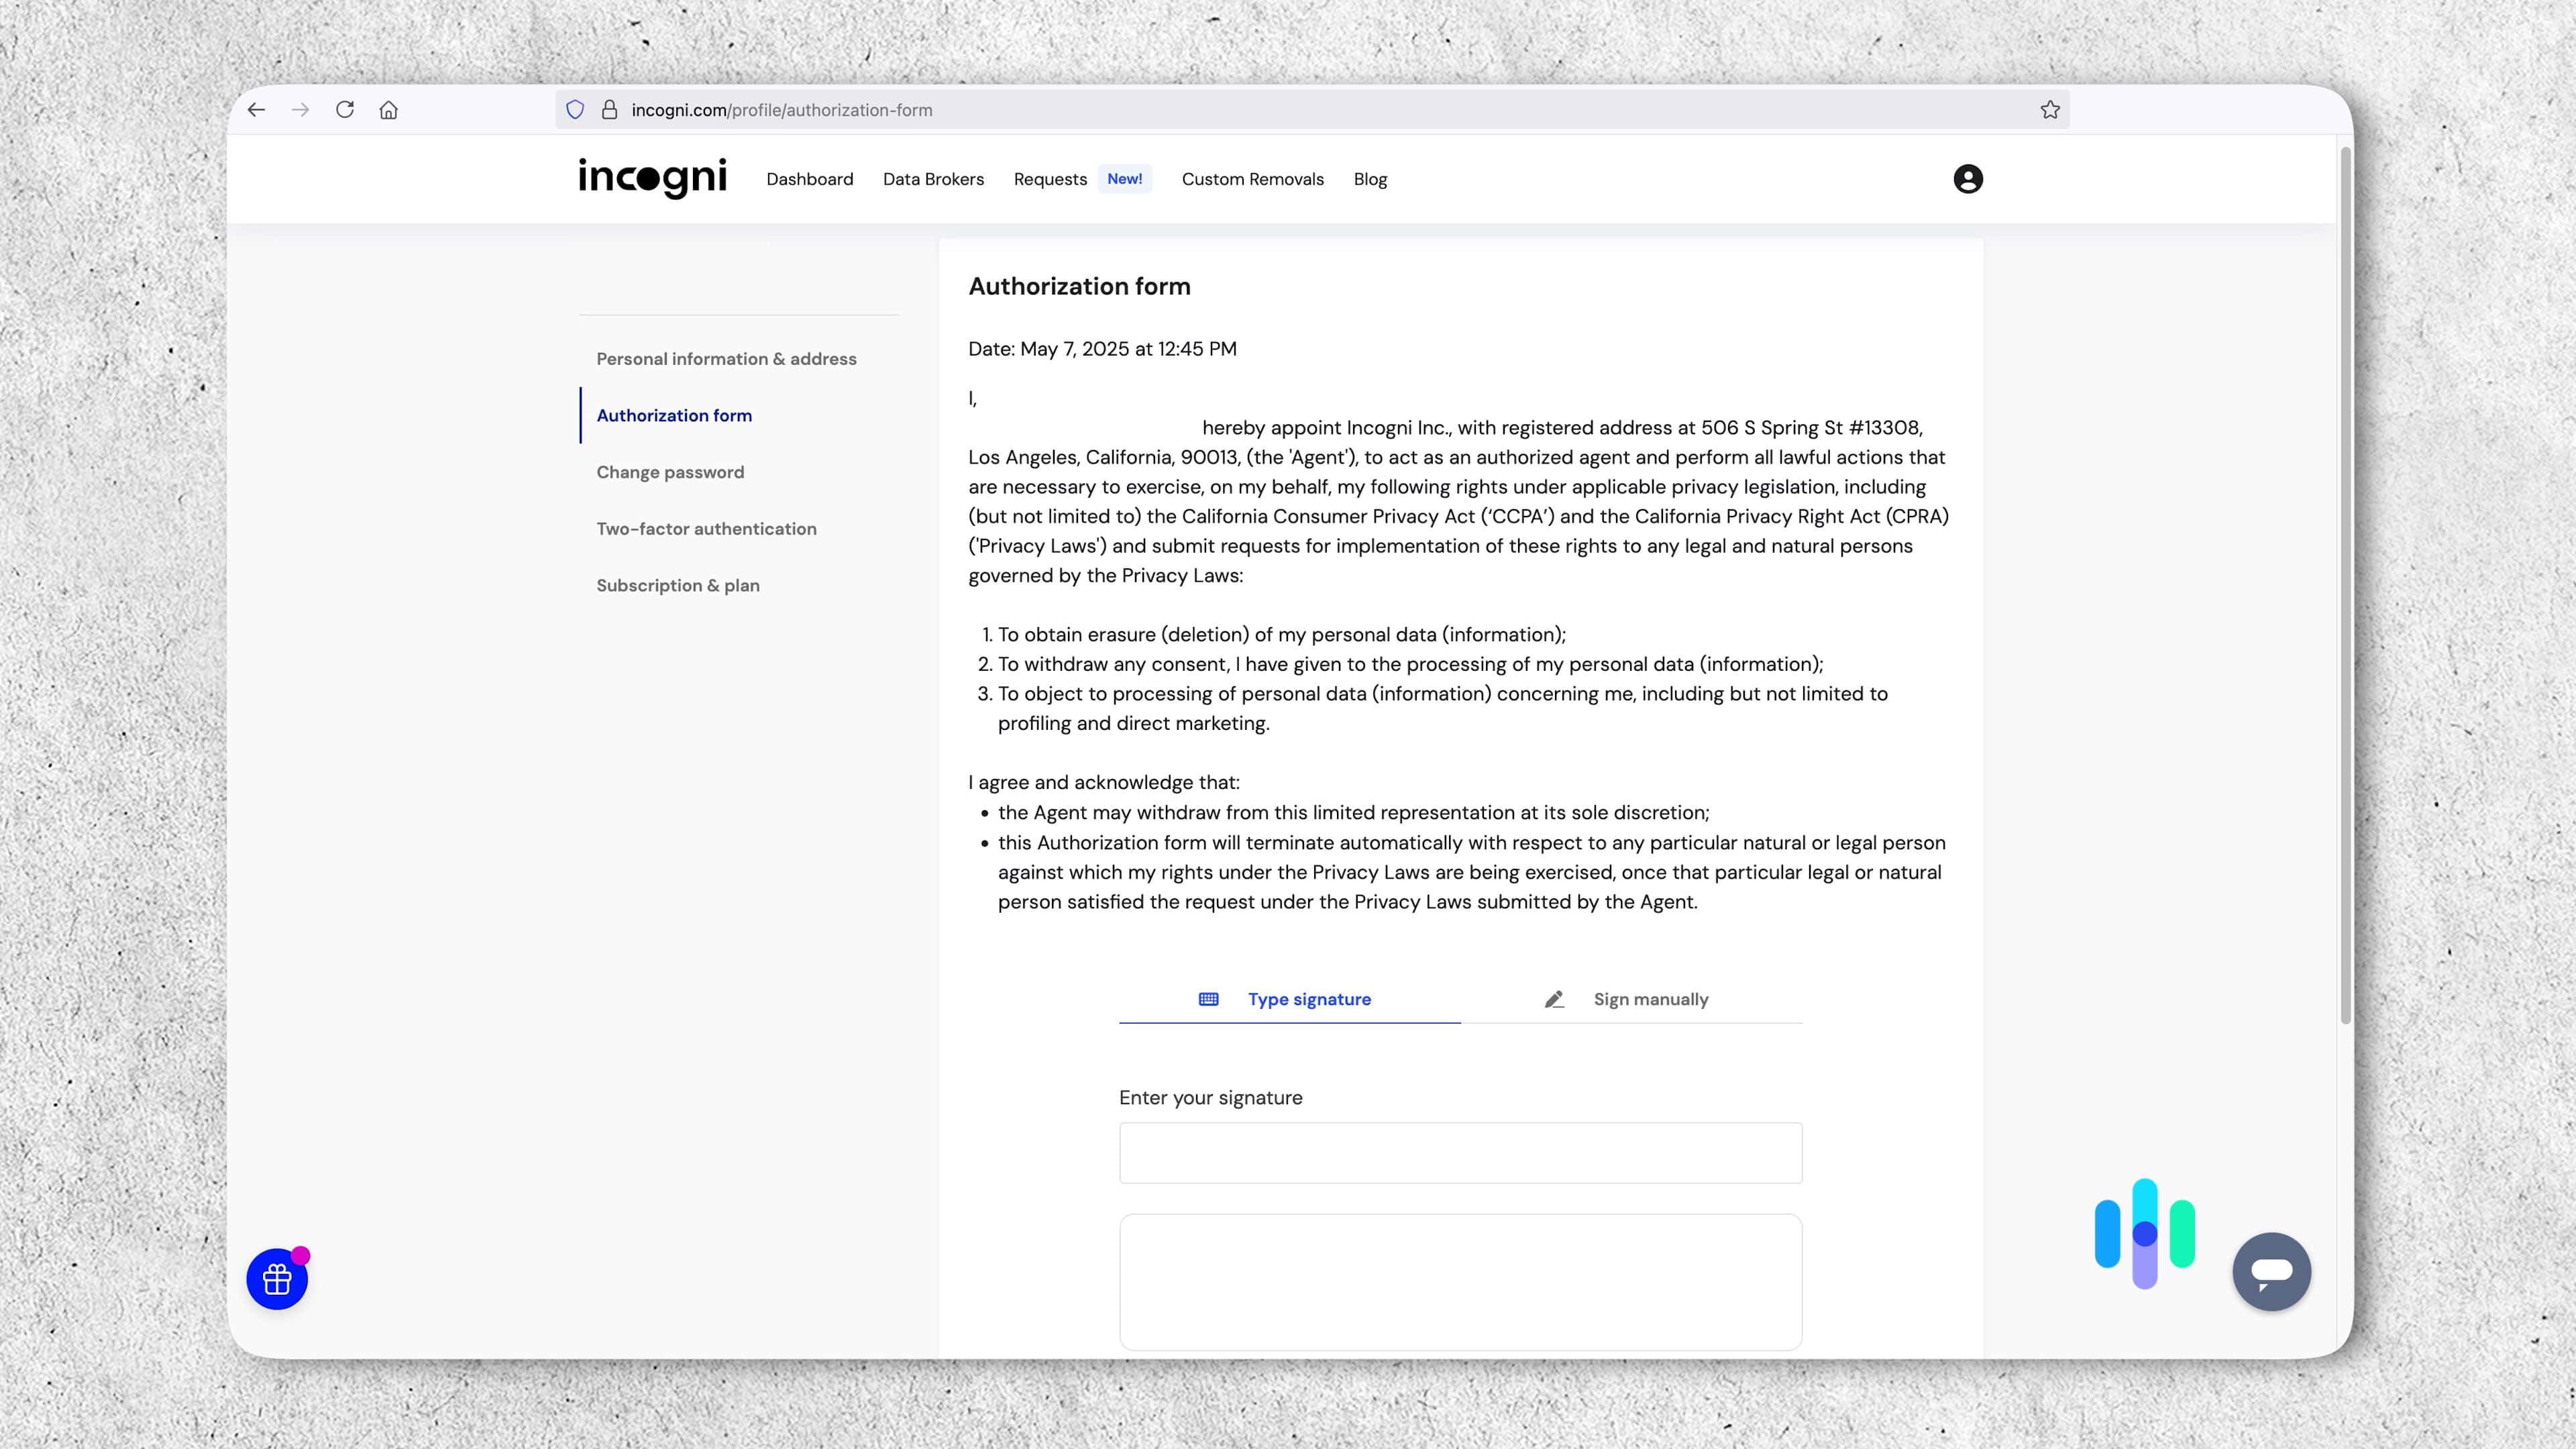The width and height of the screenshot is (2576, 1449).
Task: Open the Data Brokers page
Action: 933,179
